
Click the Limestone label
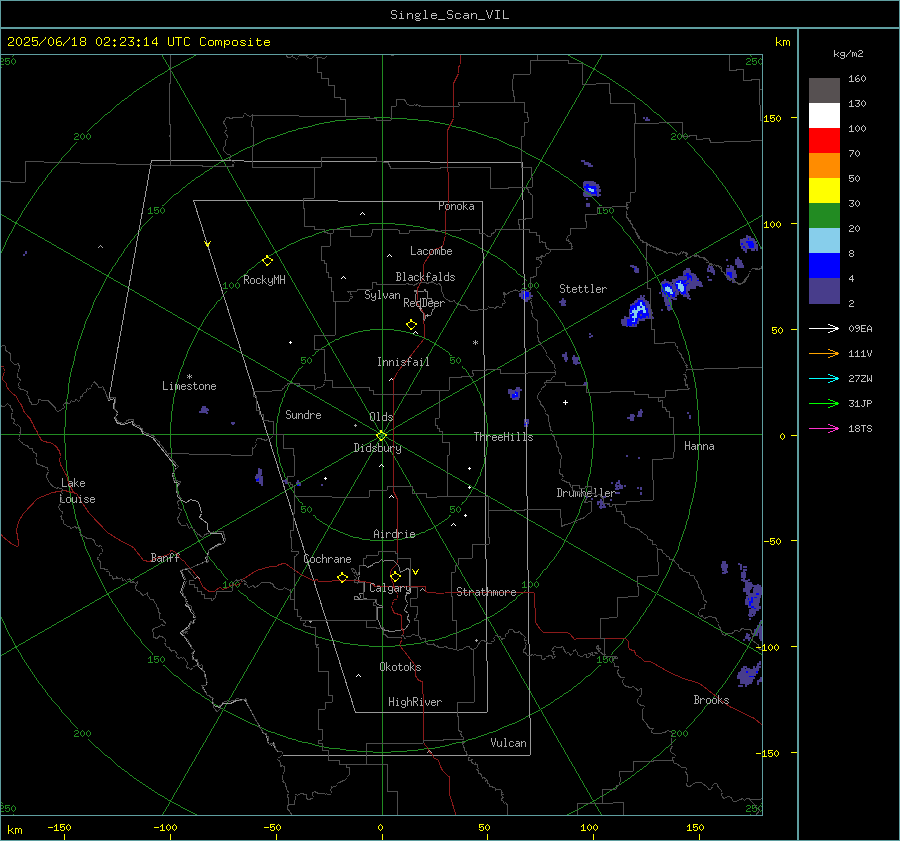click(189, 386)
